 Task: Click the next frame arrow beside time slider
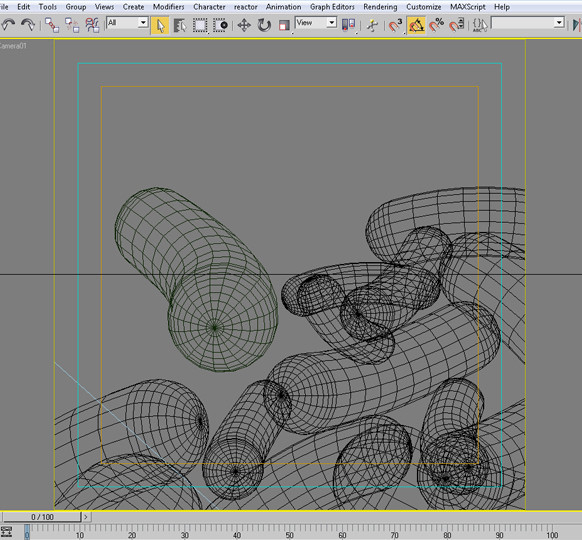click(86, 517)
